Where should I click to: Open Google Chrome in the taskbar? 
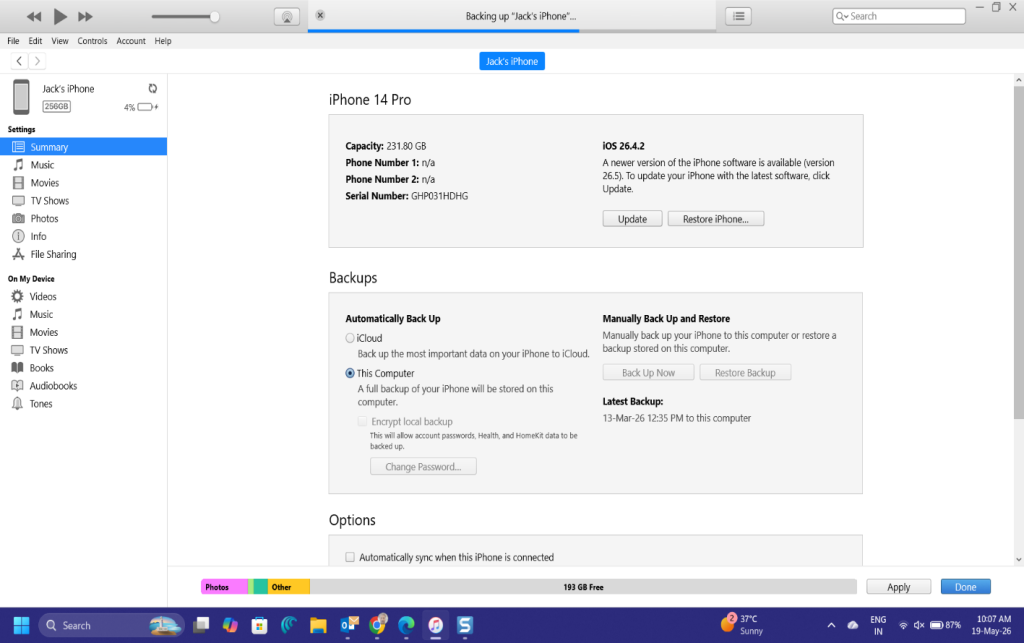pyautogui.click(x=377, y=625)
